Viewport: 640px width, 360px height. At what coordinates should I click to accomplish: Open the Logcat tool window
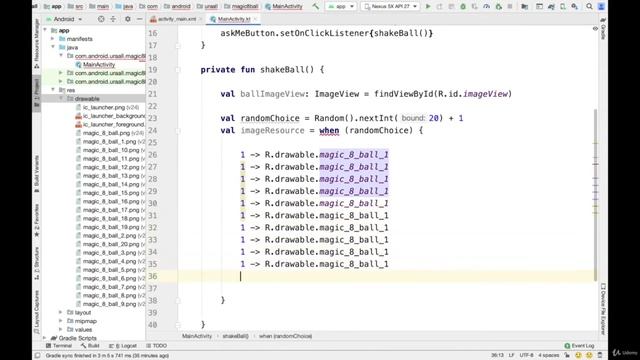(x=123, y=346)
